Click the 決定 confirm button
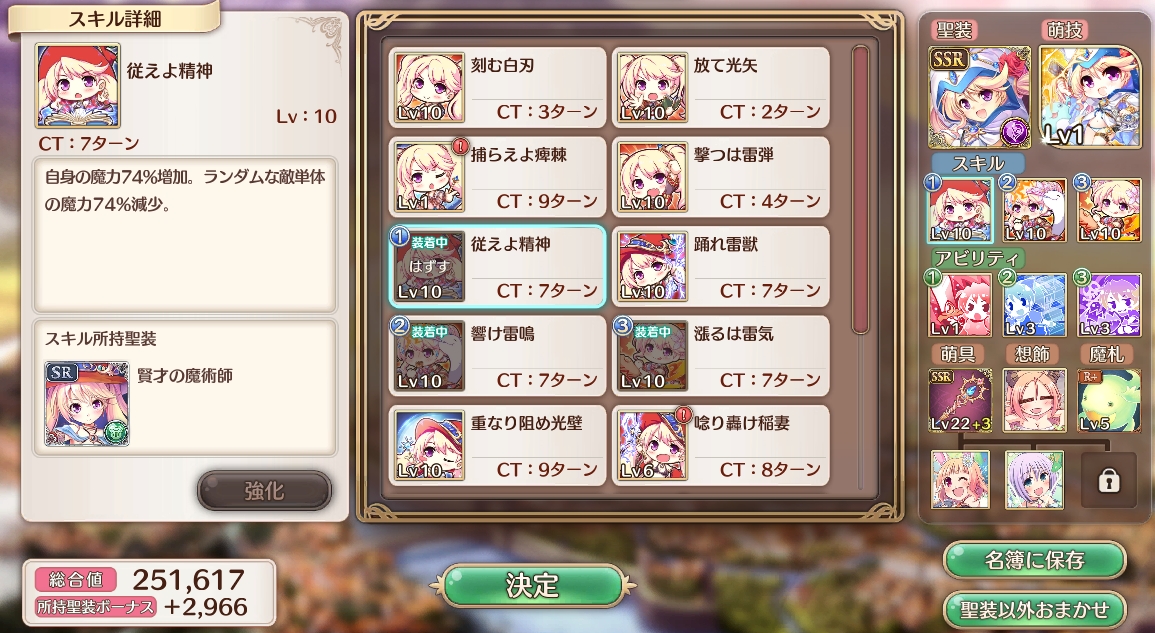This screenshot has height=633, width=1155. point(532,585)
